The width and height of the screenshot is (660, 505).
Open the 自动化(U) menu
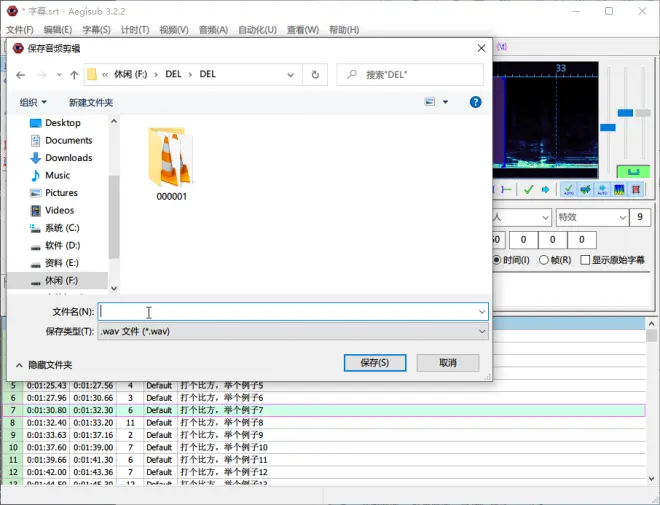pos(257,30)
